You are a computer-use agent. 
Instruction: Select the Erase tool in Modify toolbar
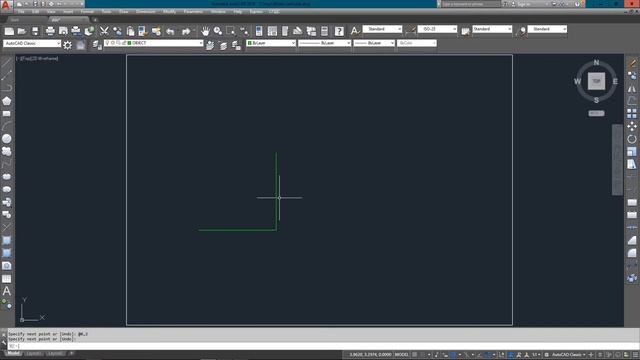pos(632,63)
